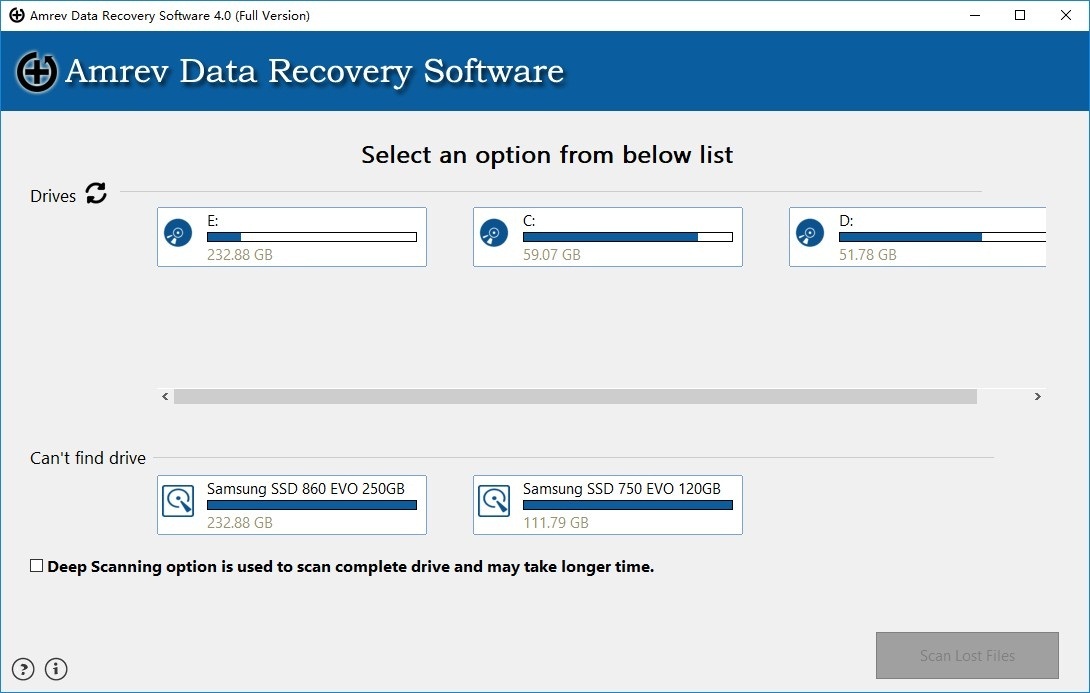Select the C: drive tile

pos(607,237)
